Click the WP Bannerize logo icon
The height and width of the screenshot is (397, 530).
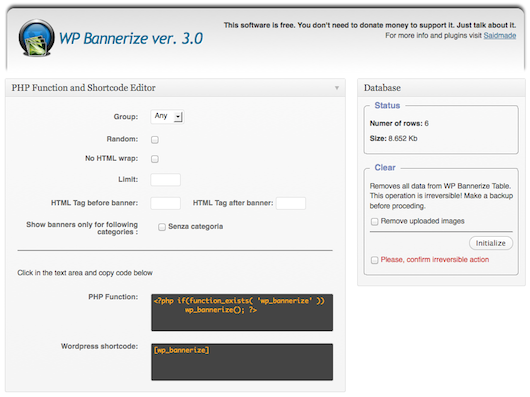[x=37, y=38]
